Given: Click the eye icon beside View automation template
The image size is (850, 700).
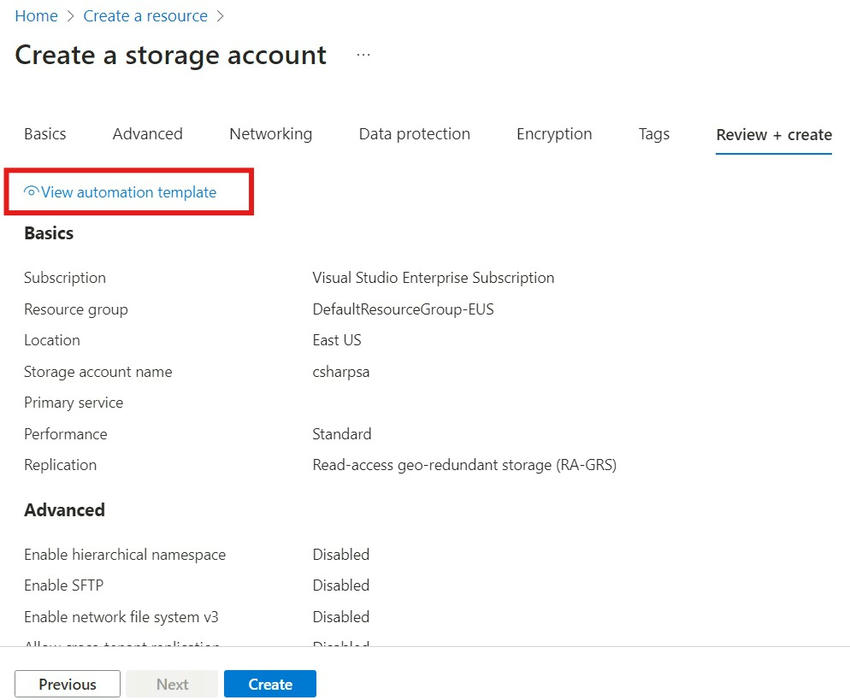Looking at the screenshot, I should (x=31, y=192).
